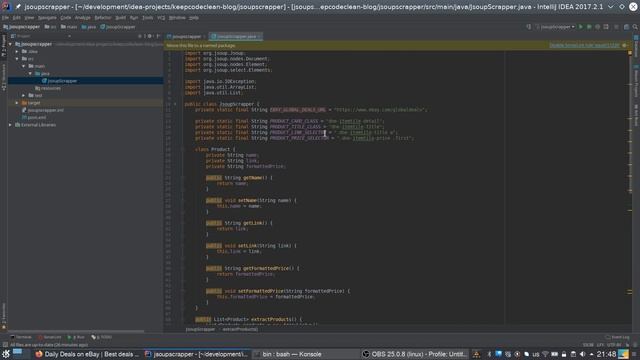This screenshot has width=640, height=360.
Task: Open the TODO tool window button at bottom
Action: [x=102, y=337]
